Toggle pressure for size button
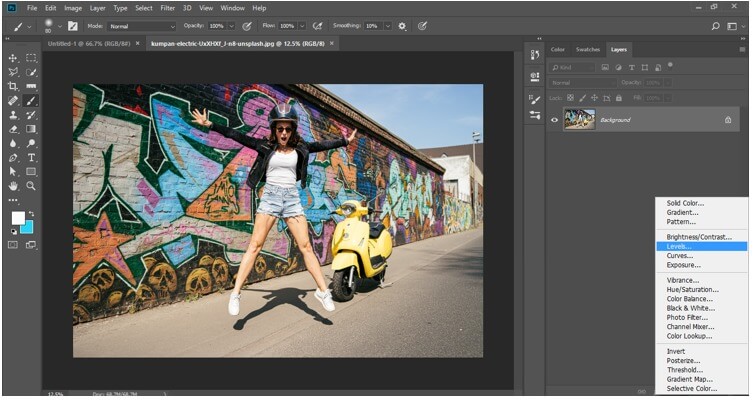The height and width of the screenshot is (402, 754). pyautogui.click(x=422, y=26)
